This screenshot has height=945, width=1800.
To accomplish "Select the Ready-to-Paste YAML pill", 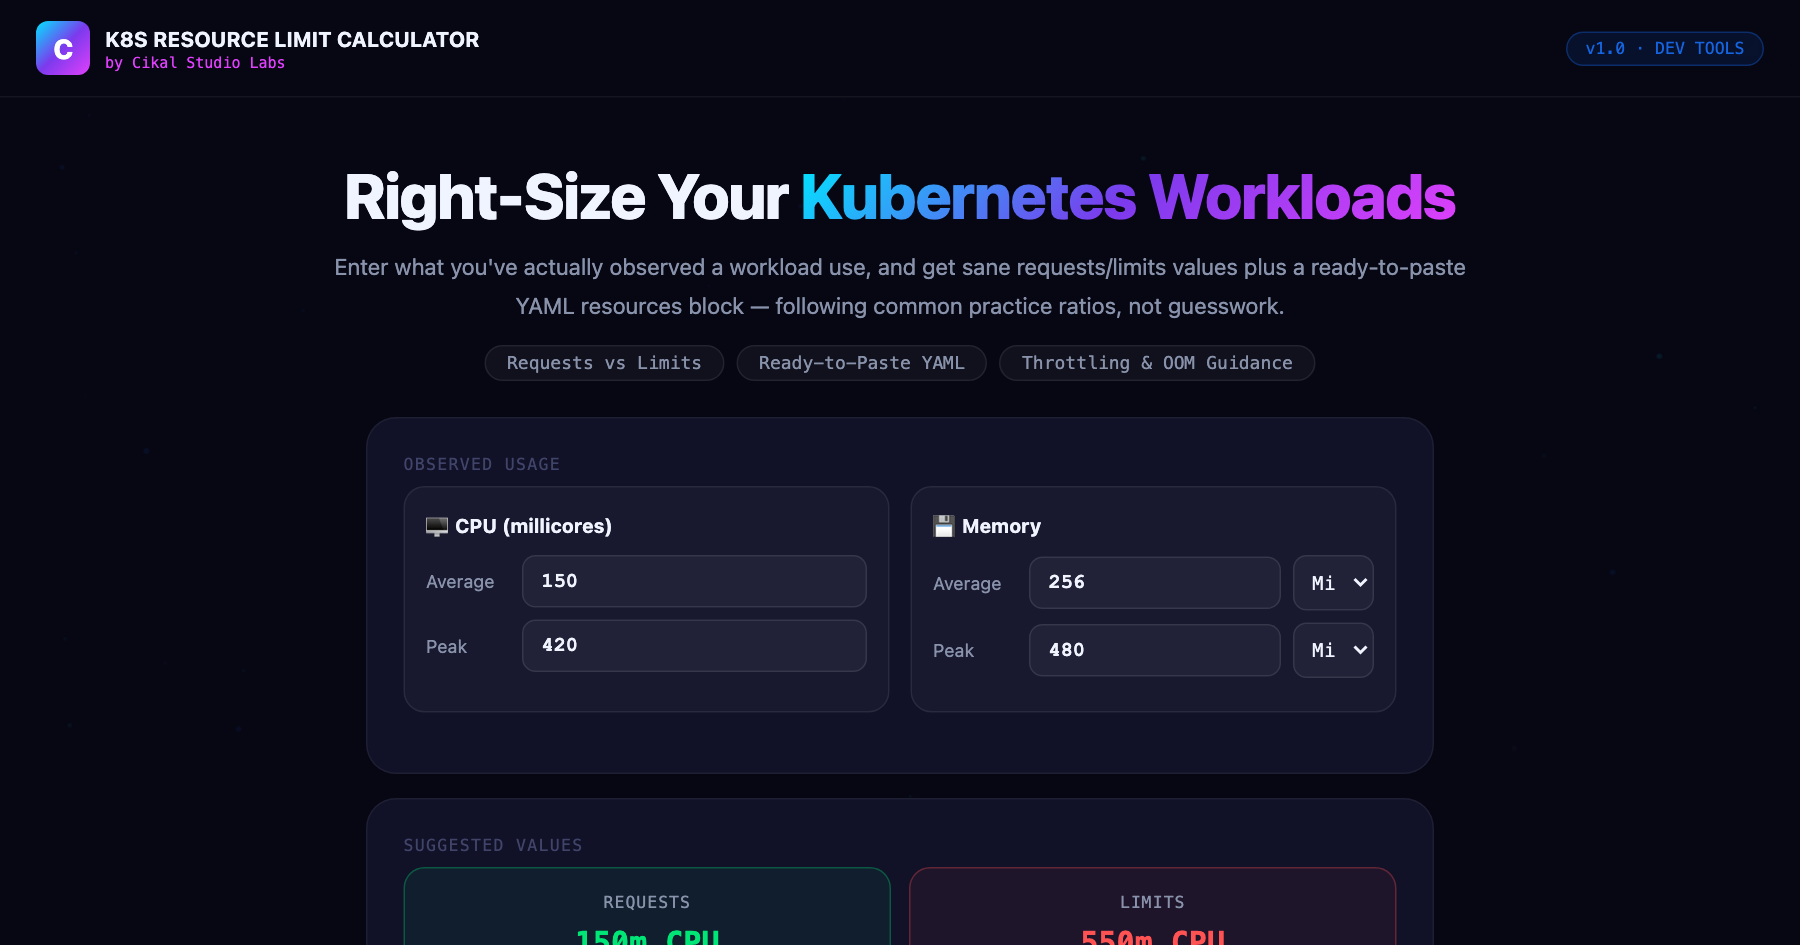I will pyautogui.click(x=862, y=363).
